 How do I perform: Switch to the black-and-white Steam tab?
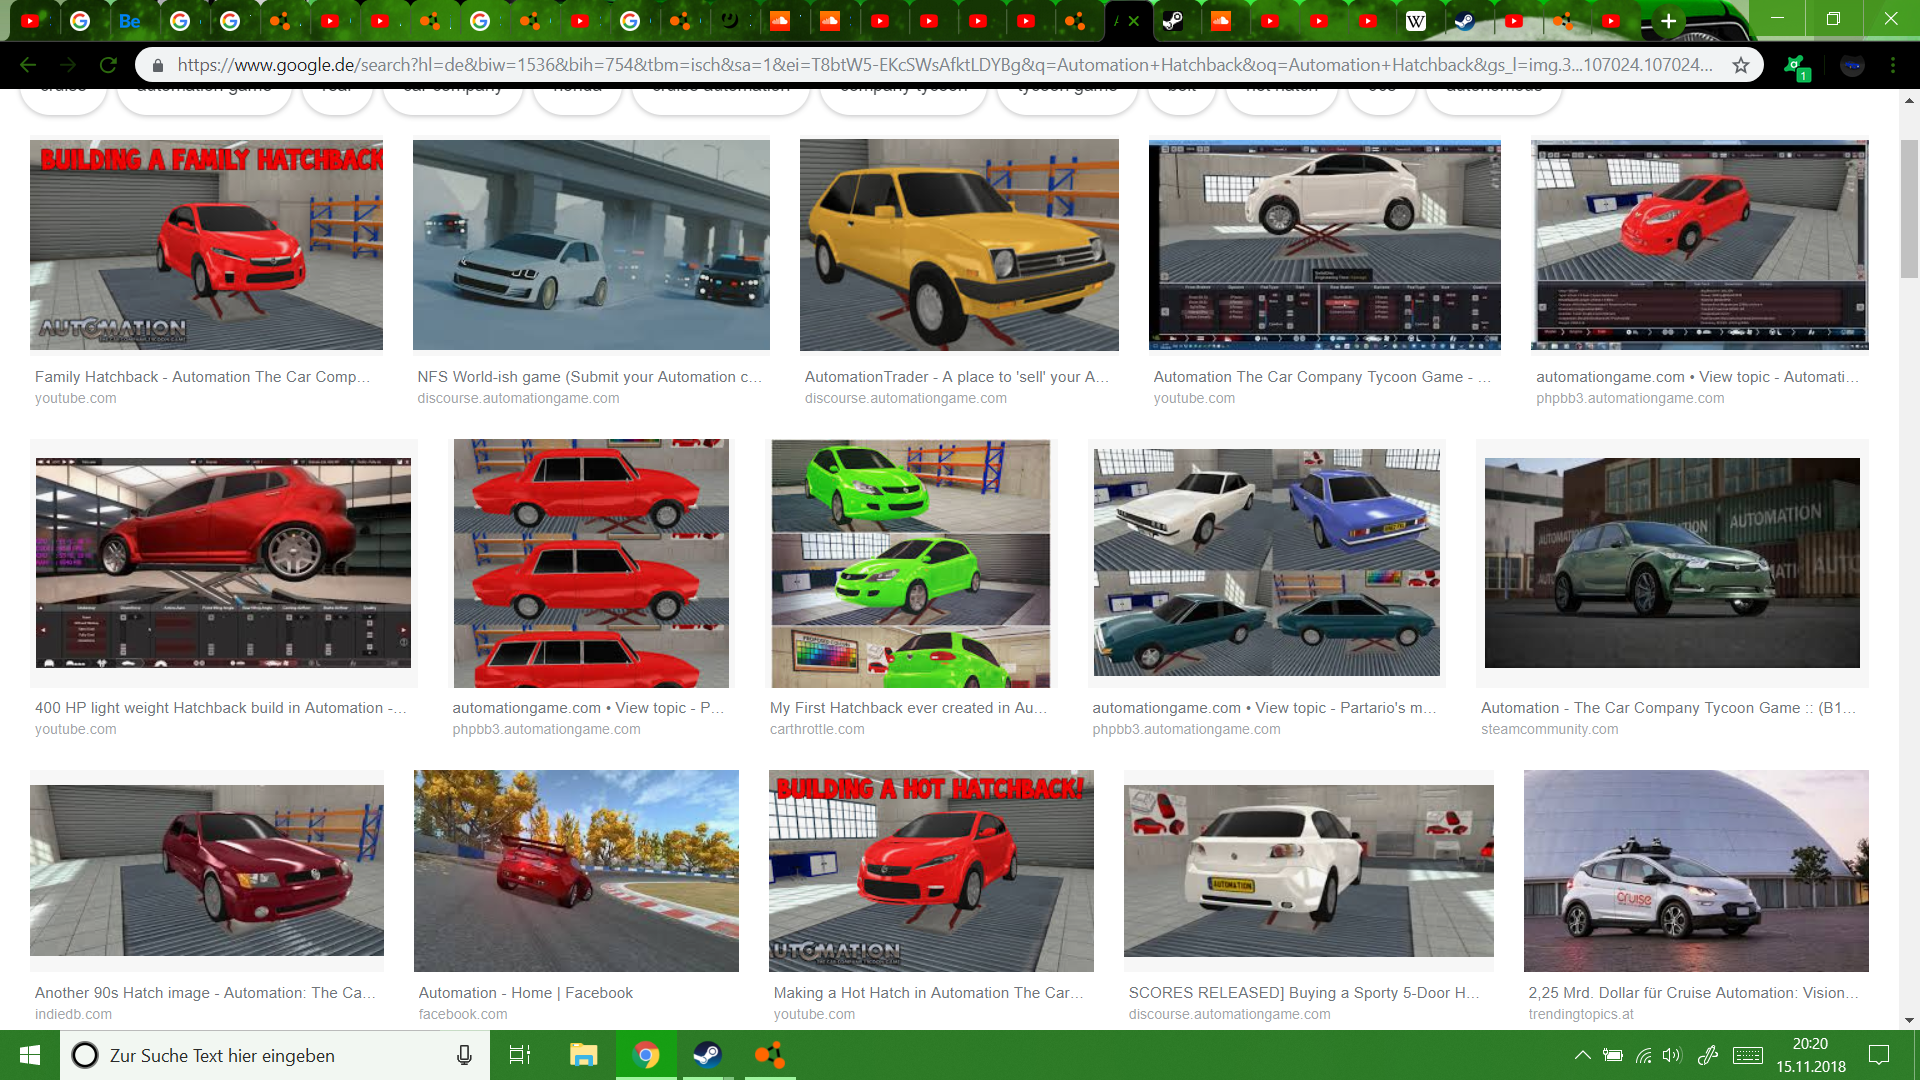point(1173,21)
